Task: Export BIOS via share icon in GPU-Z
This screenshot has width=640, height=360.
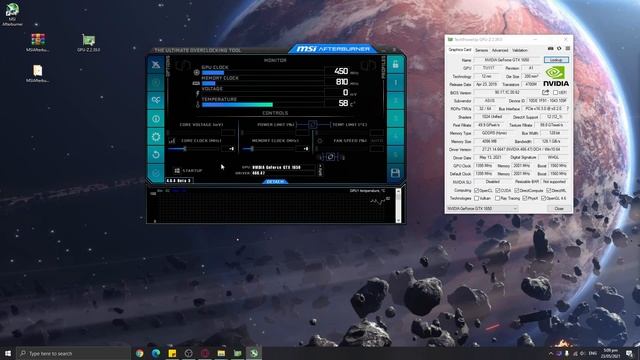Action: pos(546,93)
